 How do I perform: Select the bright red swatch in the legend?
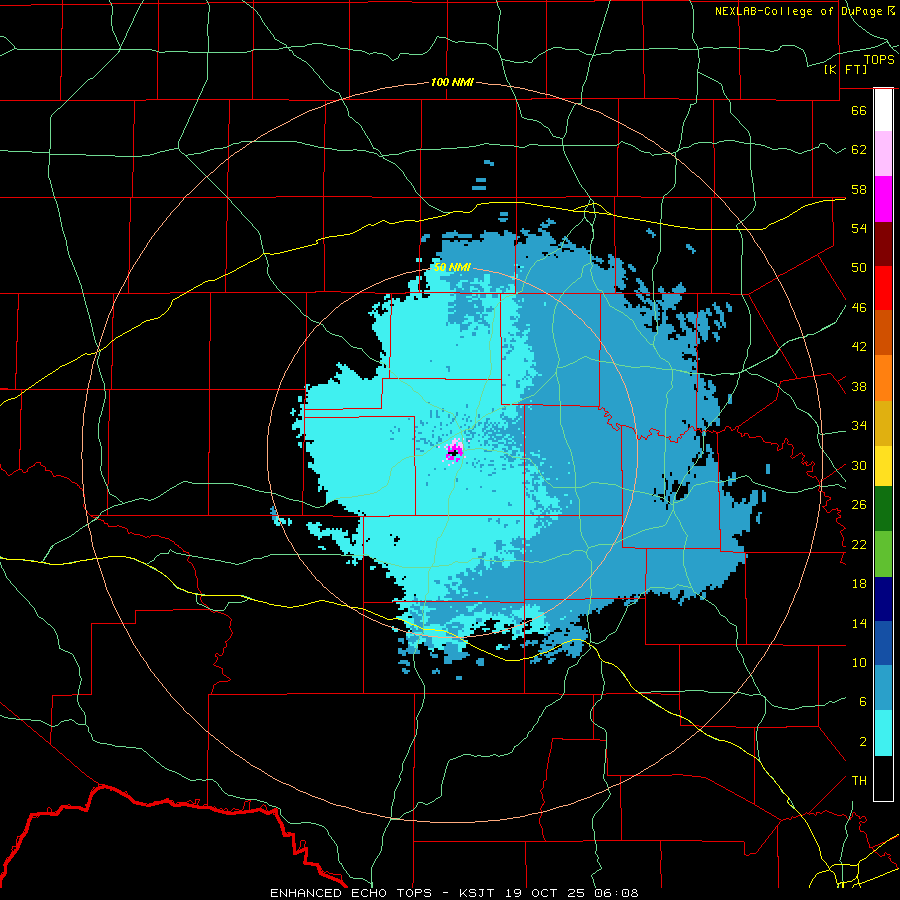click(x=883, y=288)
